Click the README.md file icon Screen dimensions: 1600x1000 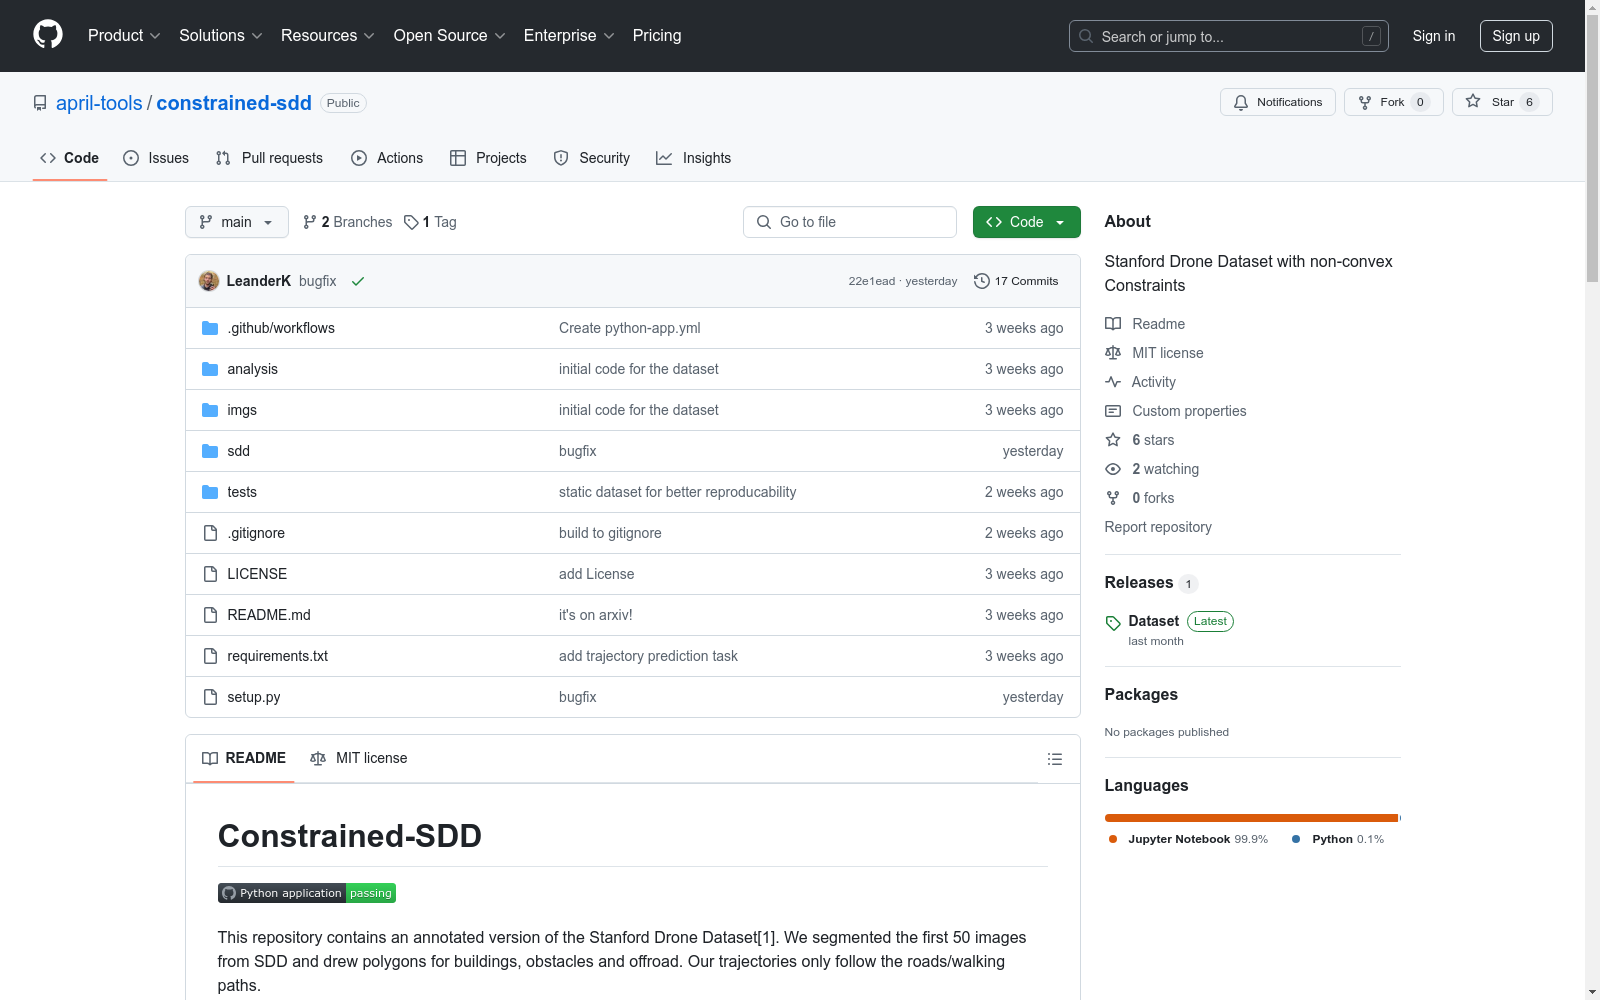210,615
